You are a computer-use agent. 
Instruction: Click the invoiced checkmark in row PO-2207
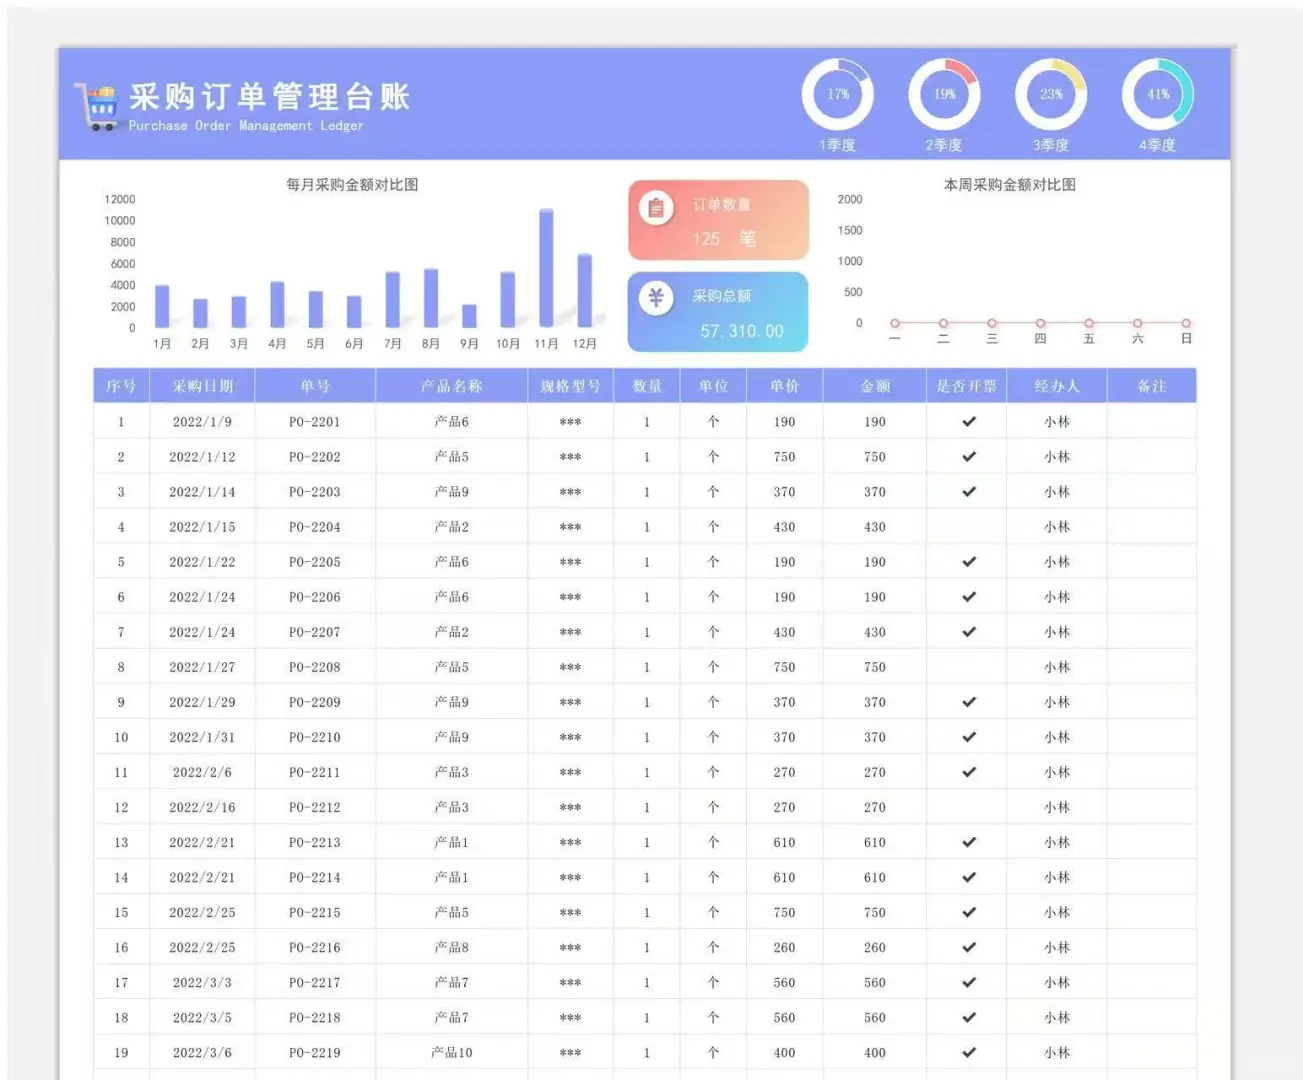(968, 632)
